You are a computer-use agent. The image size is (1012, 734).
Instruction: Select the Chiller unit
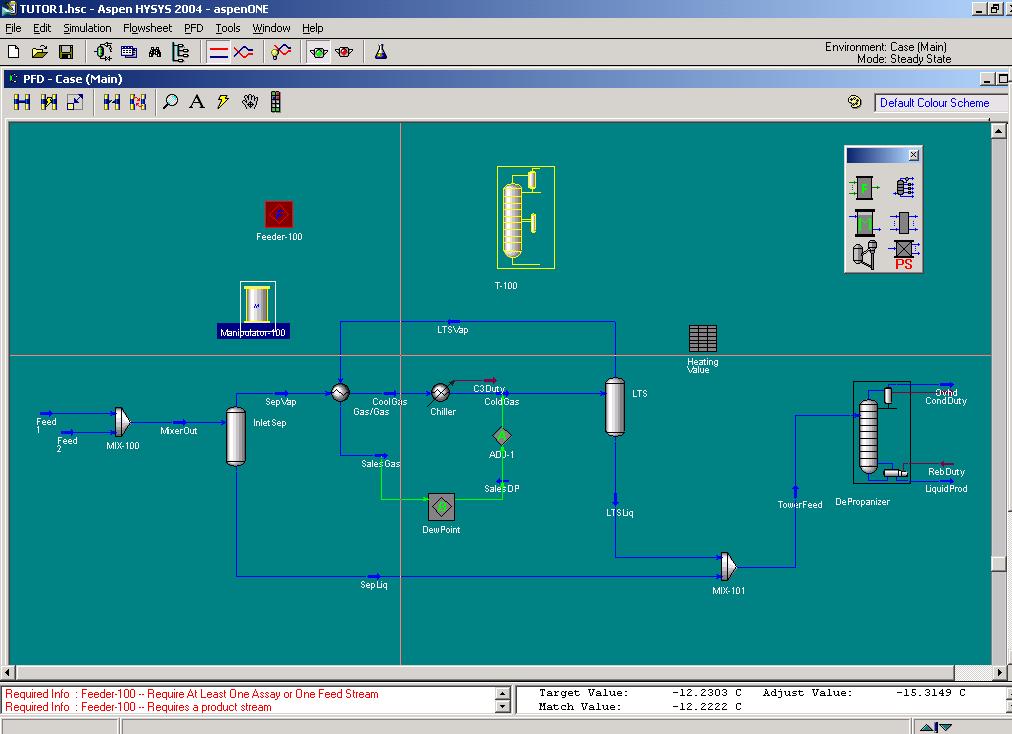pos(440,392)
